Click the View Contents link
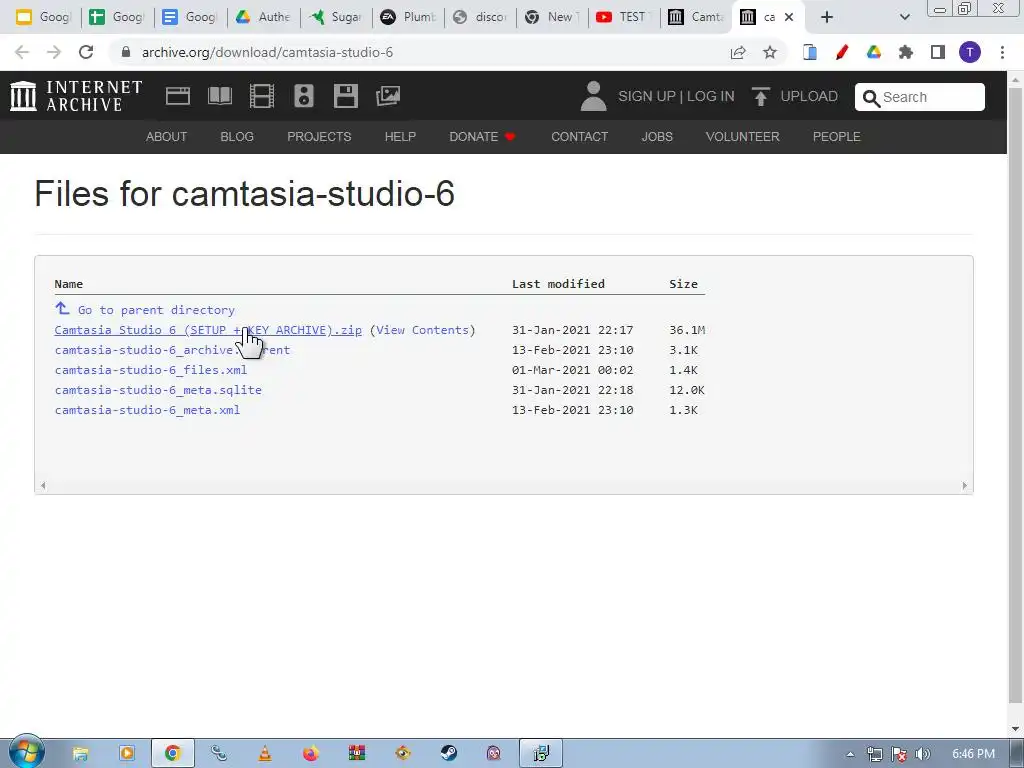This screenshot has height=768, width=1024. tap(422, 330)
